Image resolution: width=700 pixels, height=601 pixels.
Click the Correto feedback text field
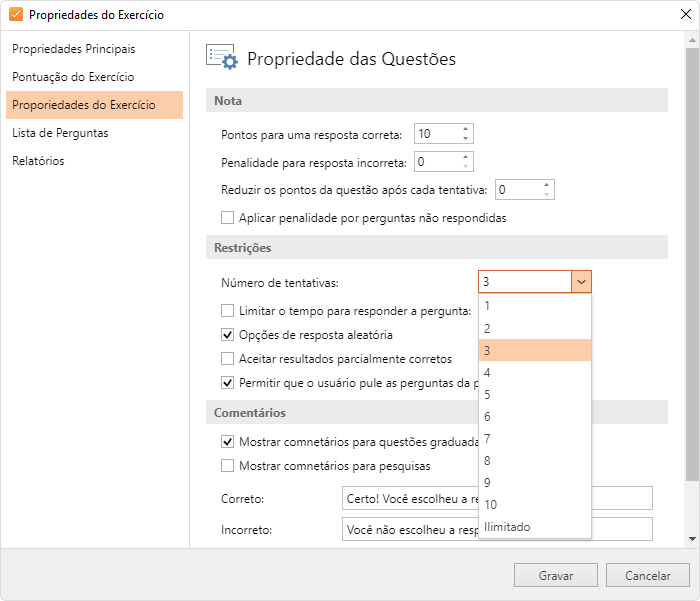497,498
